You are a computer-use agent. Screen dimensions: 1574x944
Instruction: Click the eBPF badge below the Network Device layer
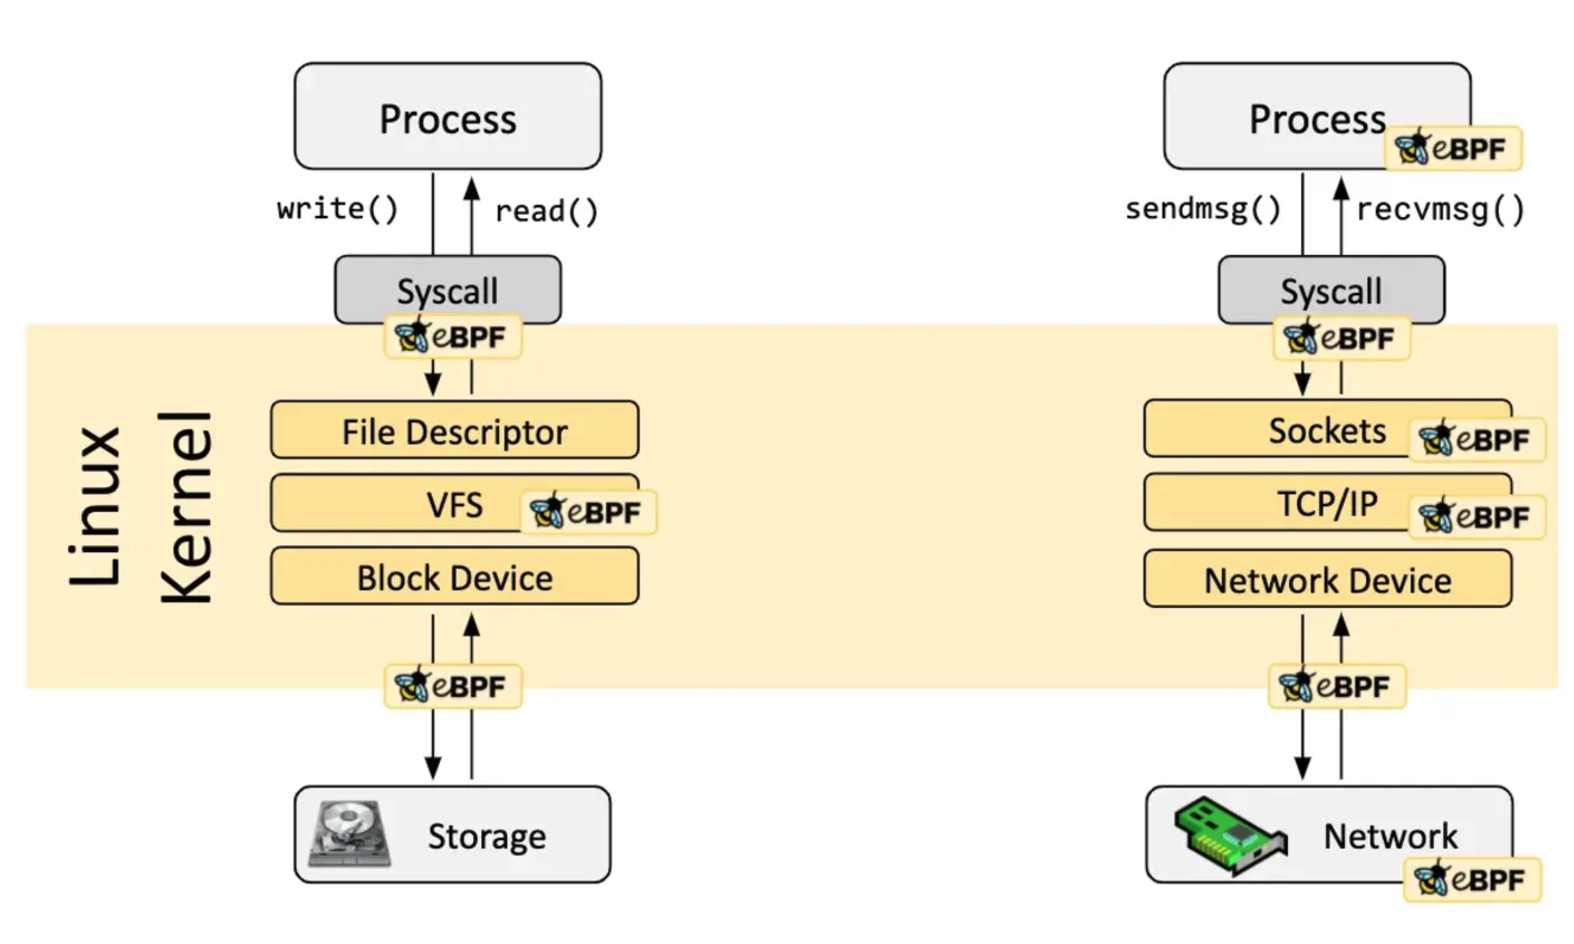(x=1337, y=687)
